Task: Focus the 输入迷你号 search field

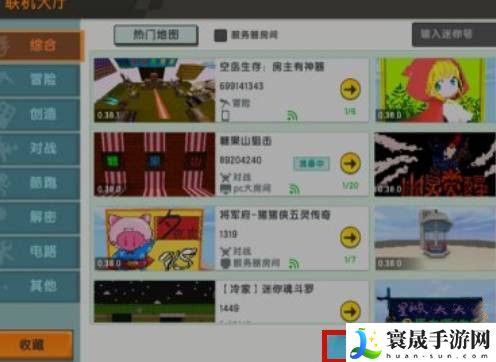Action: click(454, 34)
